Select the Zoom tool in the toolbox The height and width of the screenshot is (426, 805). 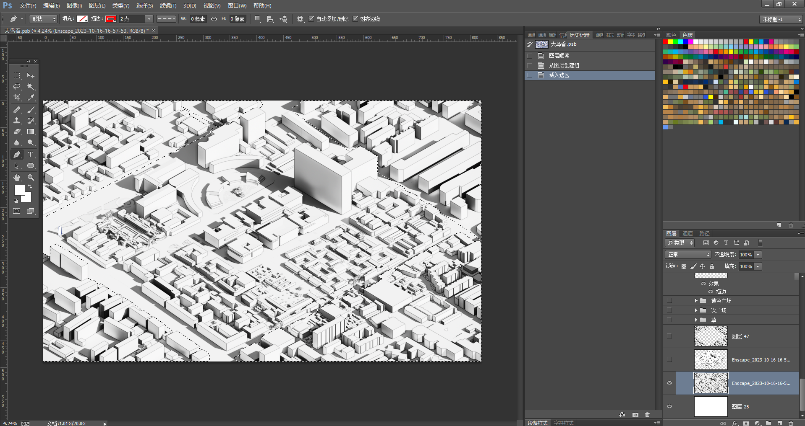coord(31,176)
